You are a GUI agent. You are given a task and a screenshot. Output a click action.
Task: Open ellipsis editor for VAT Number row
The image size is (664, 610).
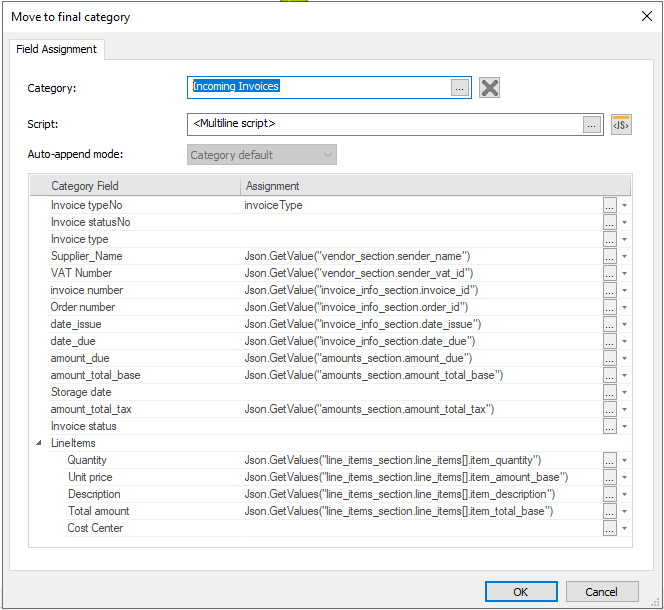pyautogui.click(x=609, y=273)
